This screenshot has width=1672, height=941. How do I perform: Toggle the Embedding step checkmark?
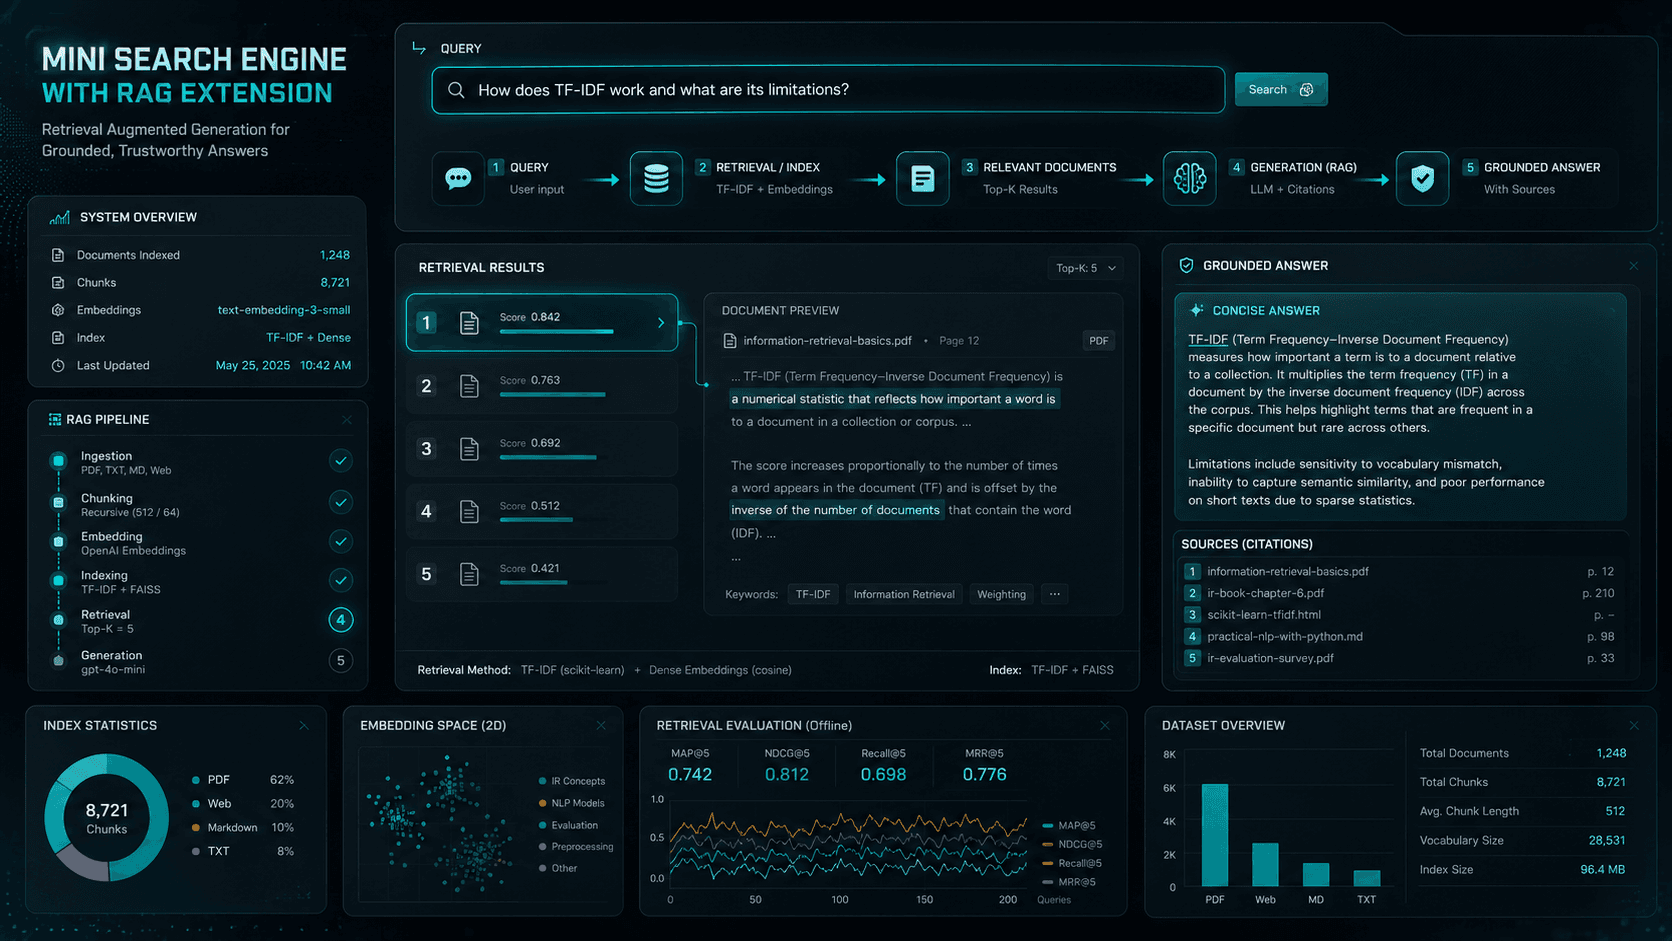tap(341, 541)
